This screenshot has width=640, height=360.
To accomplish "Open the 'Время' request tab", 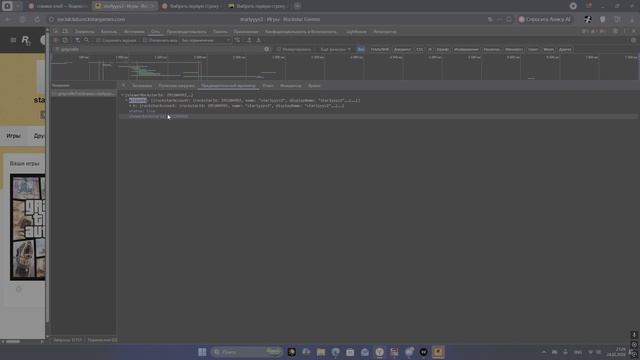I will [314, 86].
